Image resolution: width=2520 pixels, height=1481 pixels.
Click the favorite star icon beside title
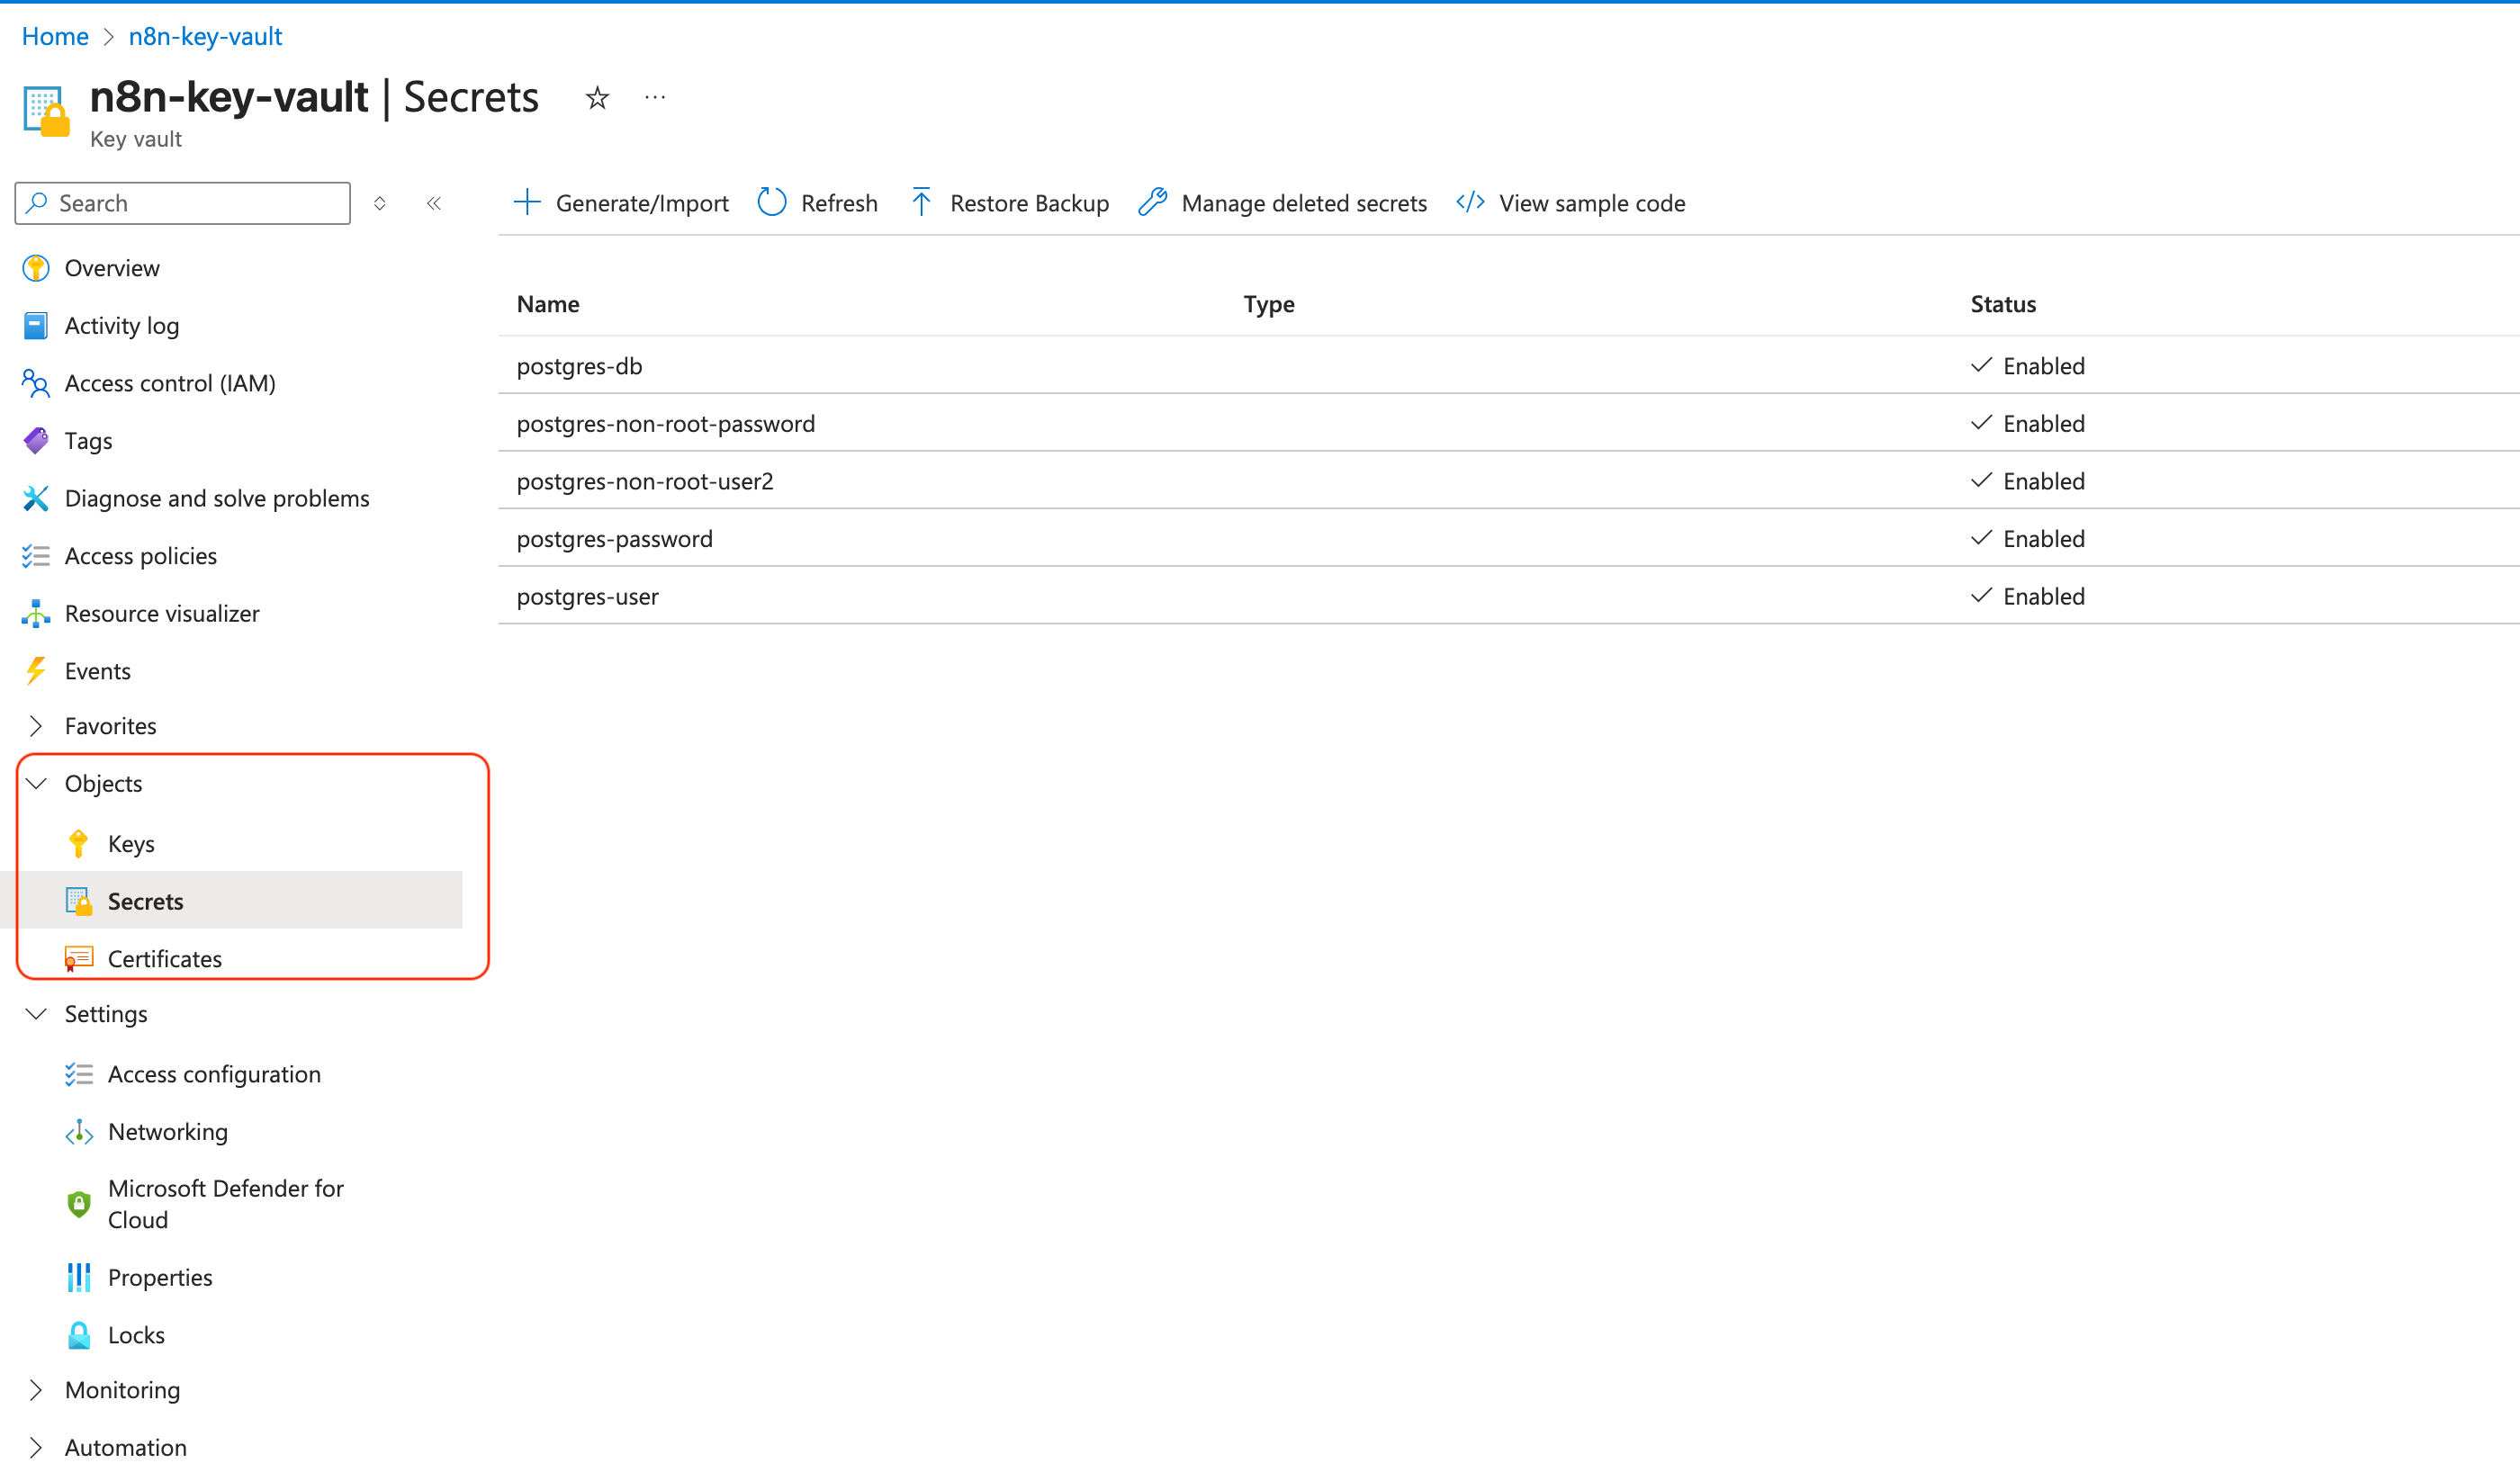click(x=597, y=98)
